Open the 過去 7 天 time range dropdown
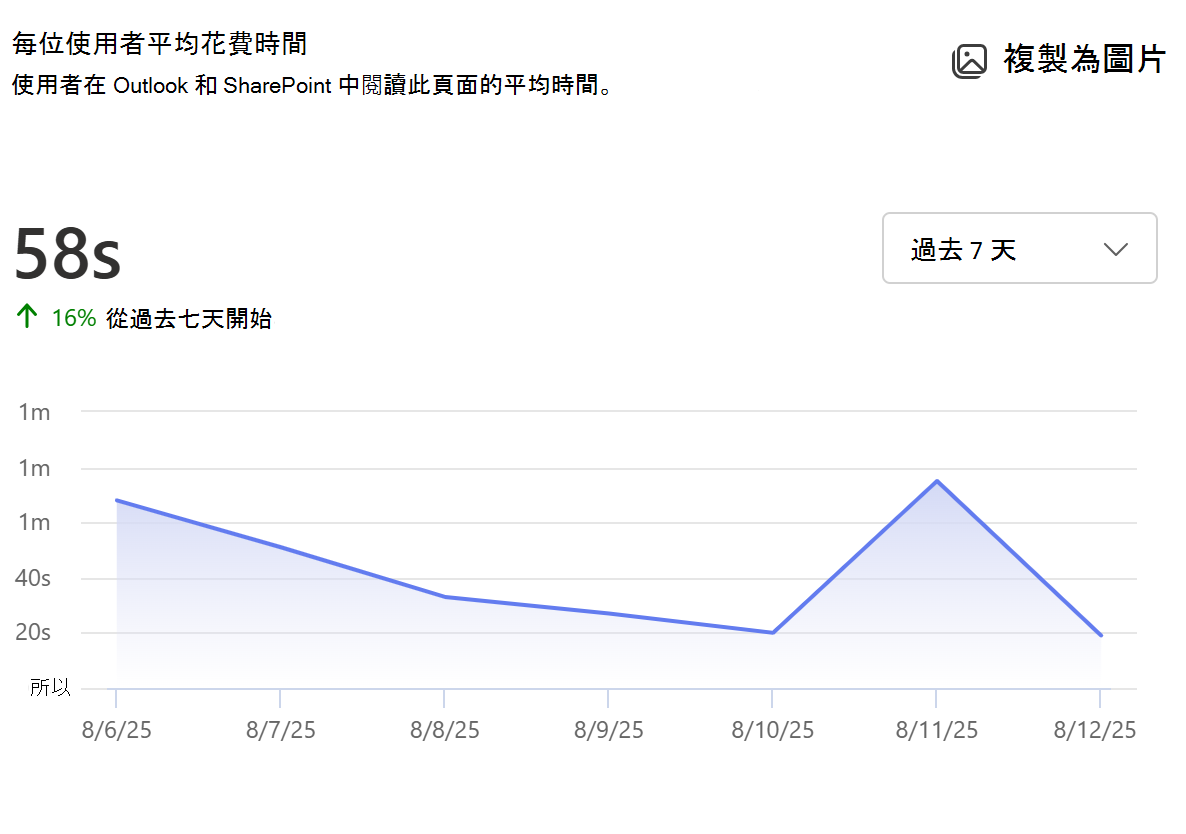1186x834 pixels. pos(1020,249)
